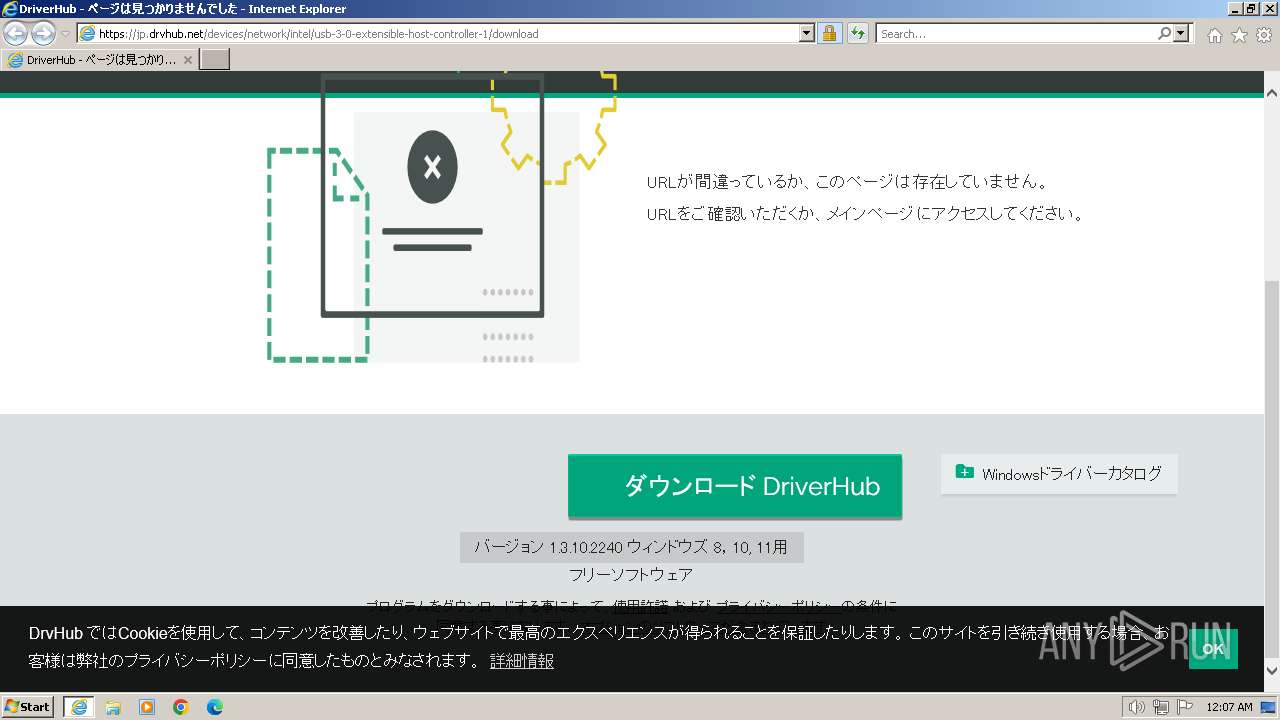Click the Search box field
The width and height of the screenshot is (1280, 720).
(x=1016, y=33)
